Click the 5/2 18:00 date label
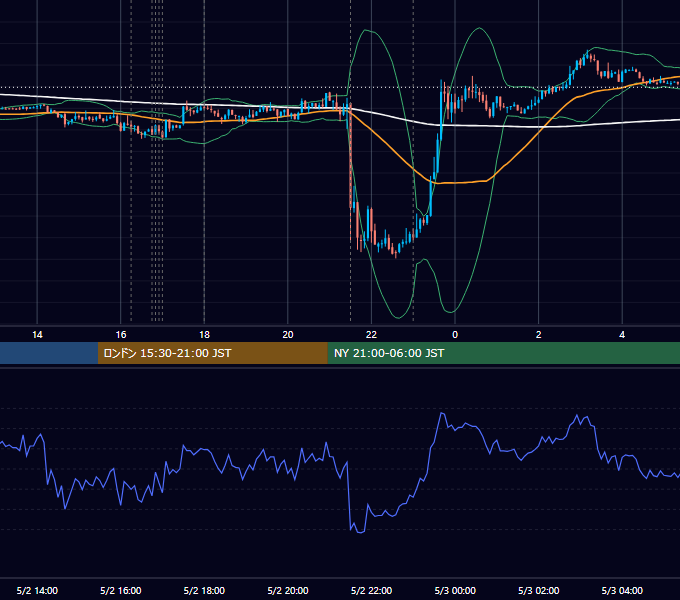The width and height of the screenshot is (680, 600). tap(204, 590)
